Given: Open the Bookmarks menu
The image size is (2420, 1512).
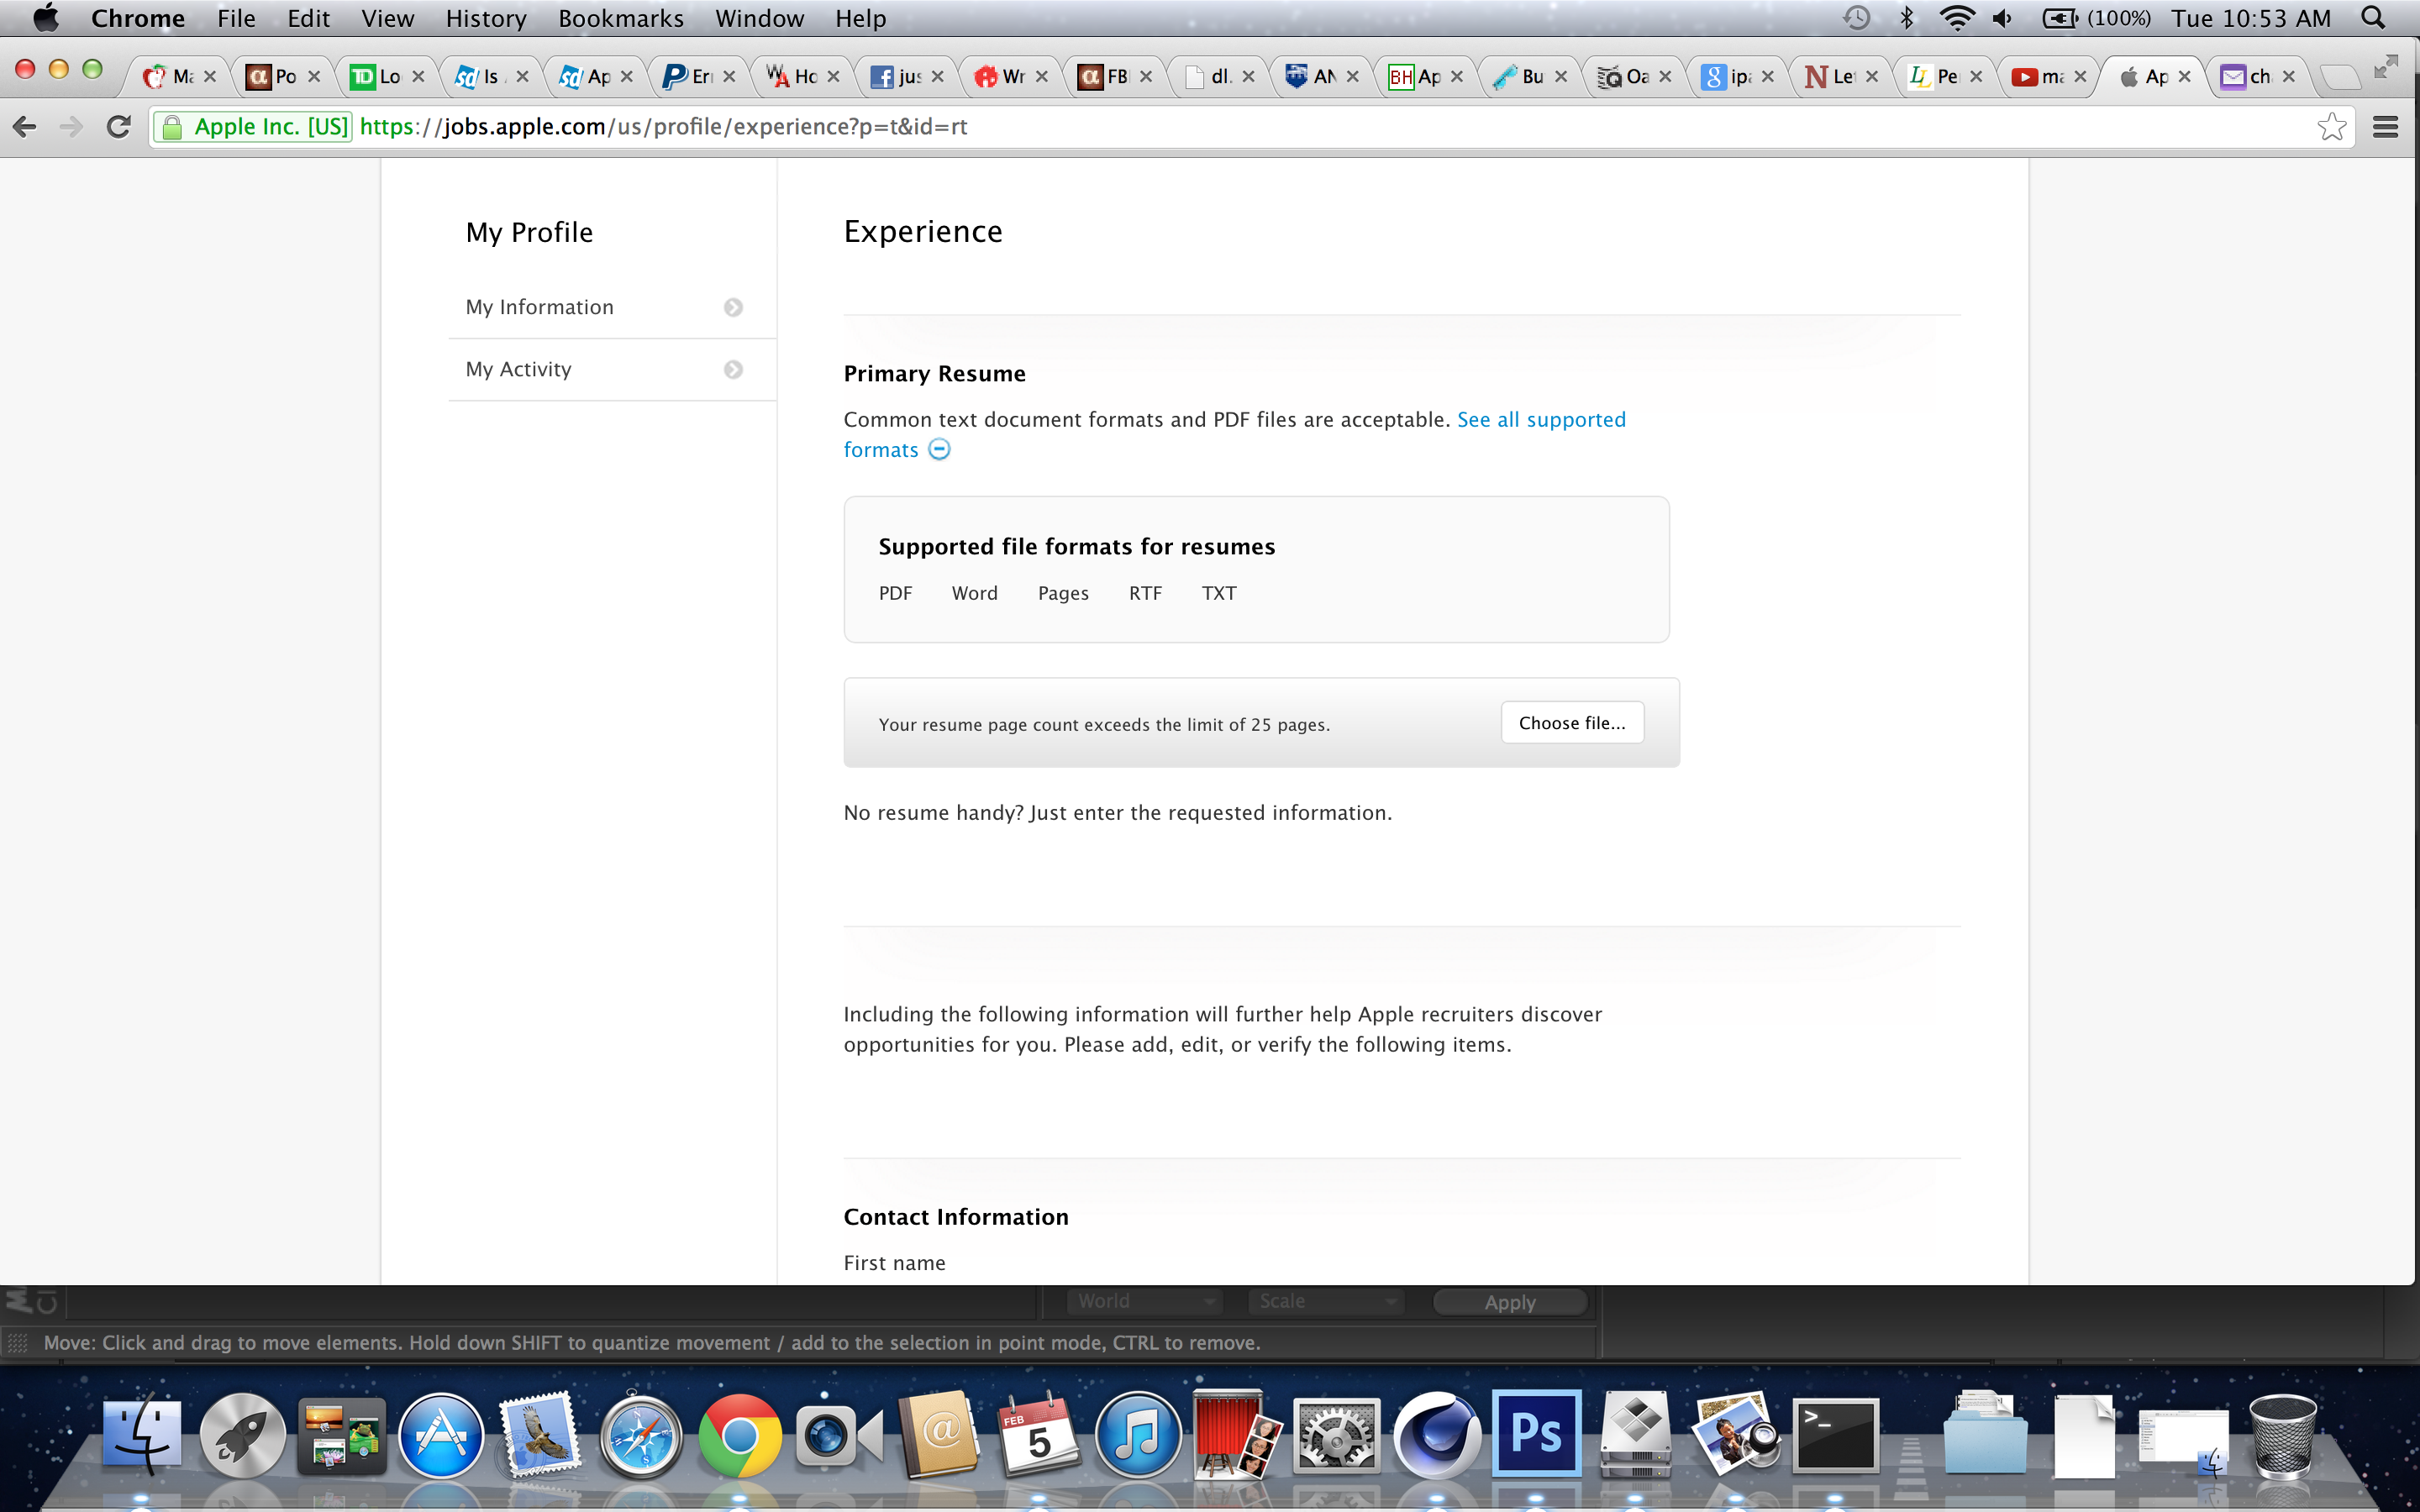Looking at the screenshot, I should click(x=621, y=18).
